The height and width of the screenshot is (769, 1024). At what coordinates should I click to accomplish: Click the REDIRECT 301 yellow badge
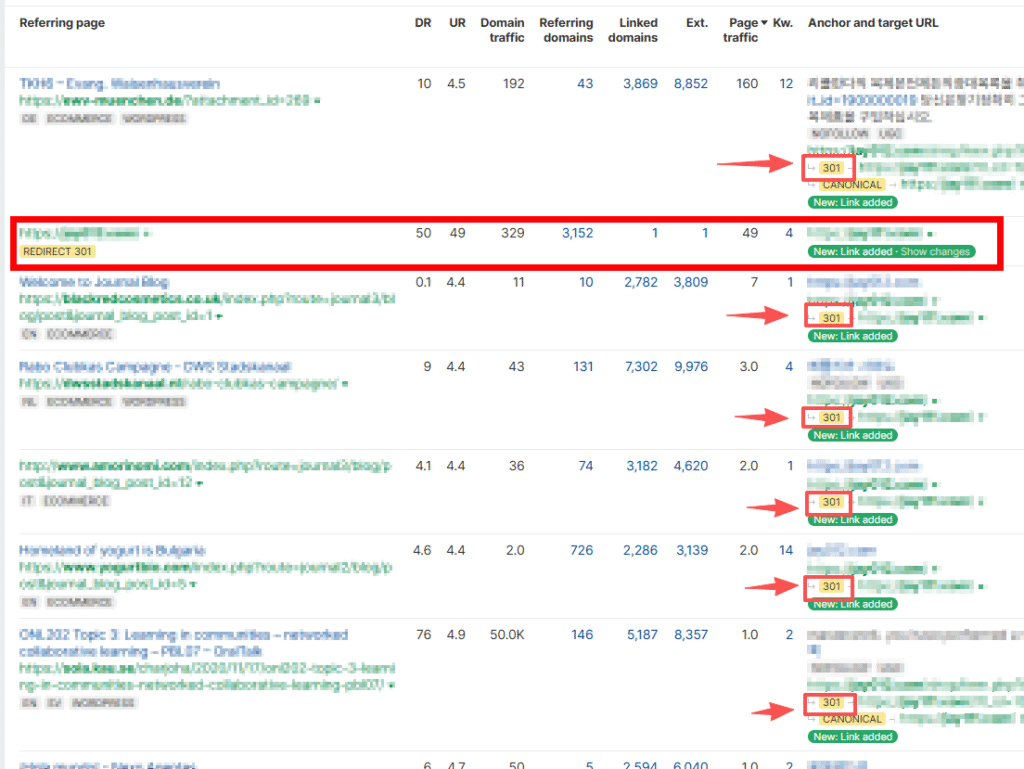[x=57, y=252]
